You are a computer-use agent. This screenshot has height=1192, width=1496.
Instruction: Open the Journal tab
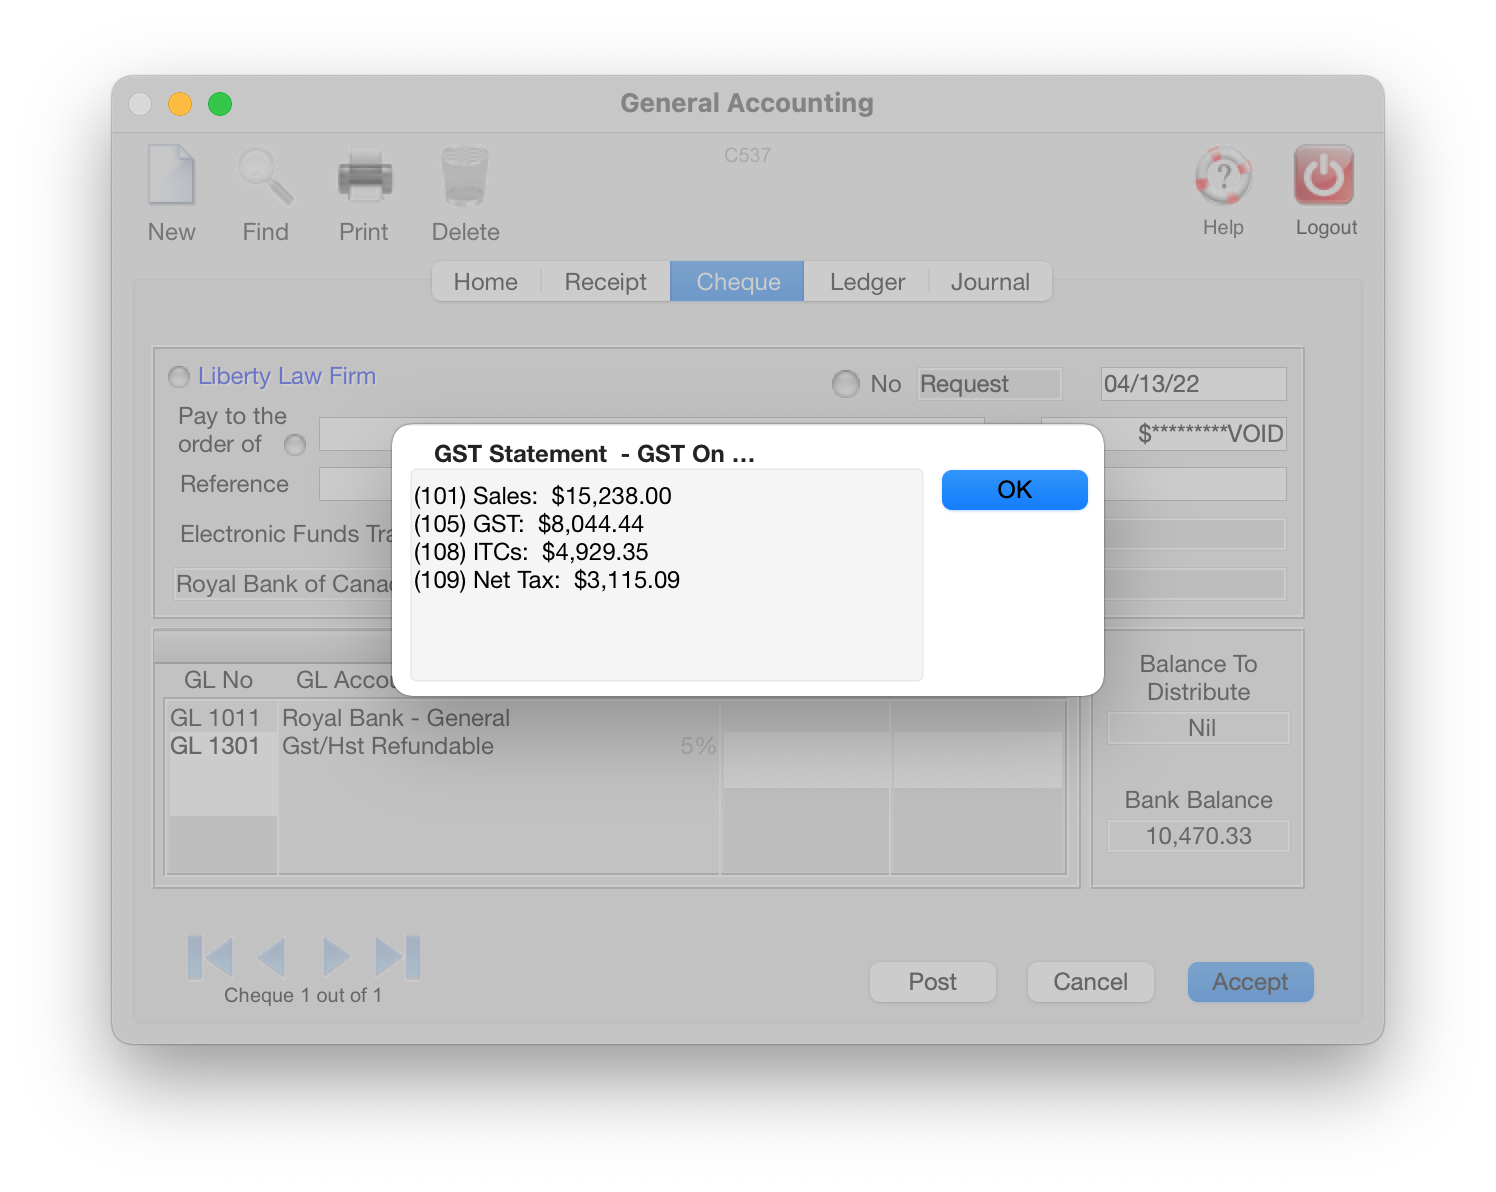pyautogui.click(x=990, y=281)
